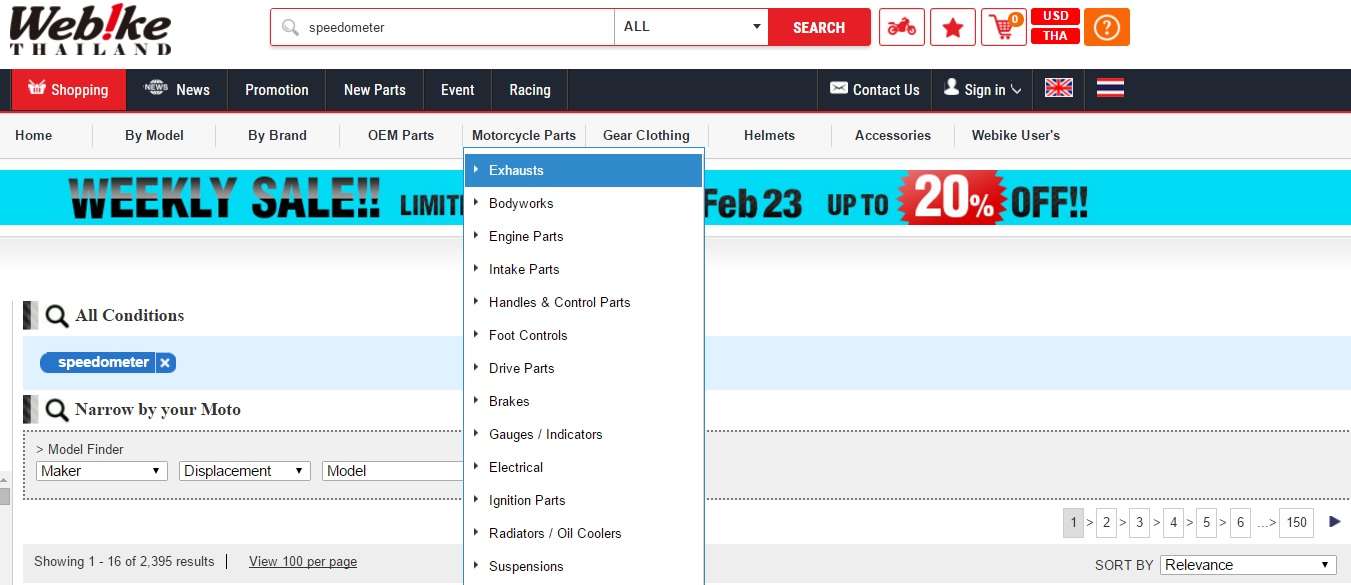Open the Racing tab
This screenshot has width=1351, height=585.
[x=530, y=89]
